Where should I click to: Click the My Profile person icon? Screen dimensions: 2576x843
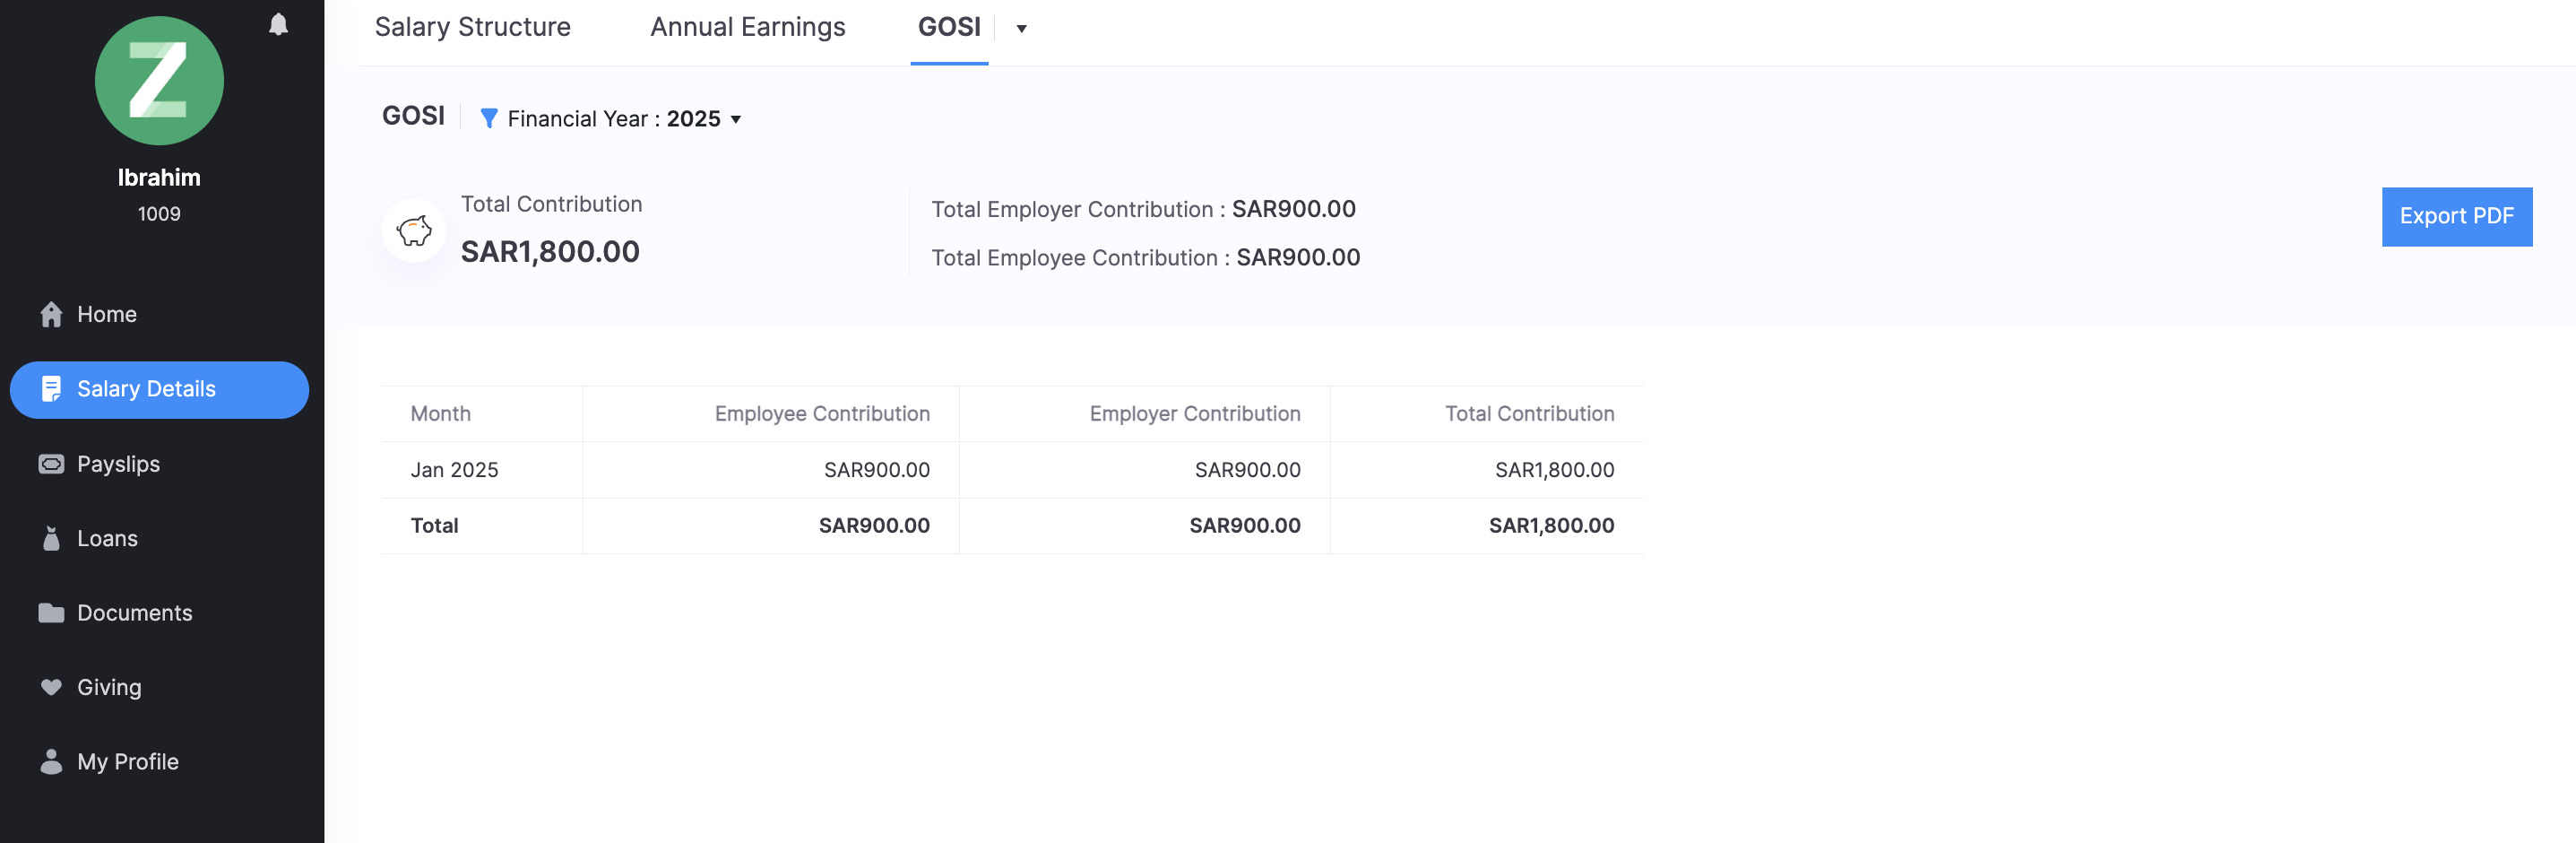click(51, 762)
